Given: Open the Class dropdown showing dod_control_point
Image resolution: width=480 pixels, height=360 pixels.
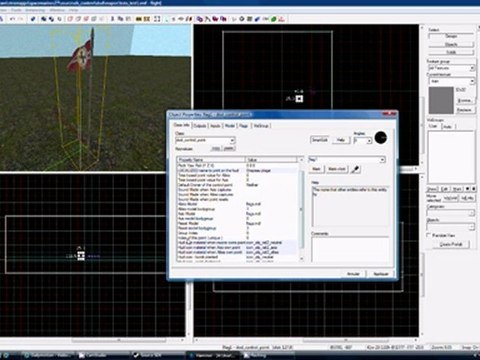Looking at the screenshot, I should point(205,140).
